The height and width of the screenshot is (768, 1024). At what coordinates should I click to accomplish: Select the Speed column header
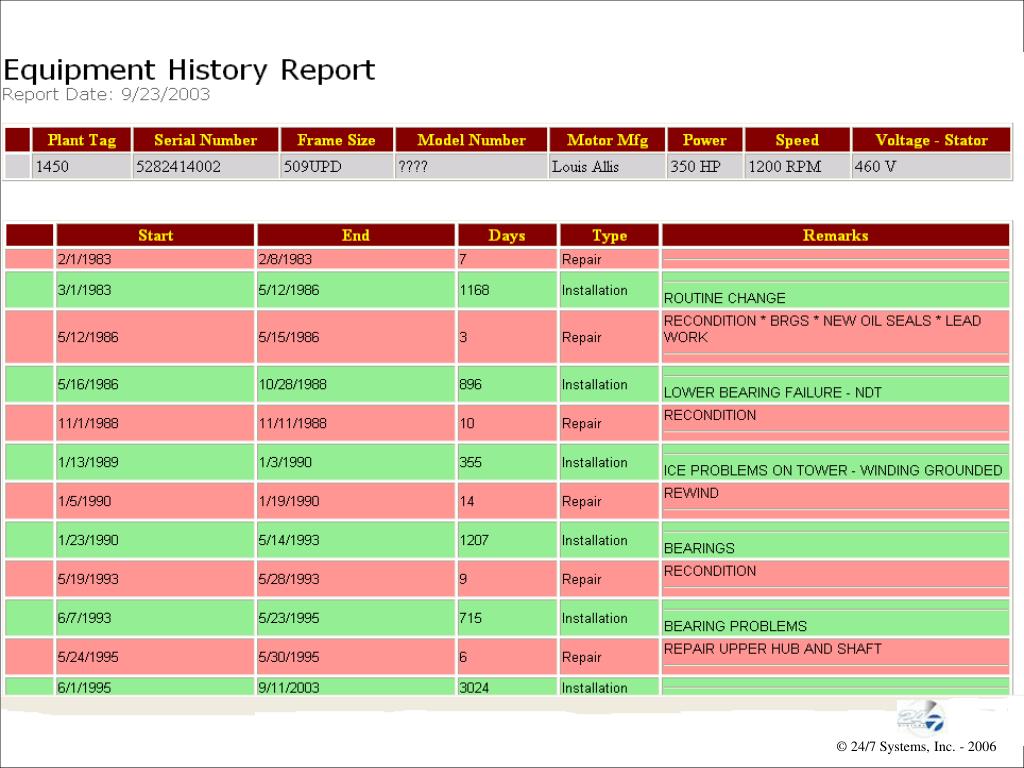pos(797,140)
